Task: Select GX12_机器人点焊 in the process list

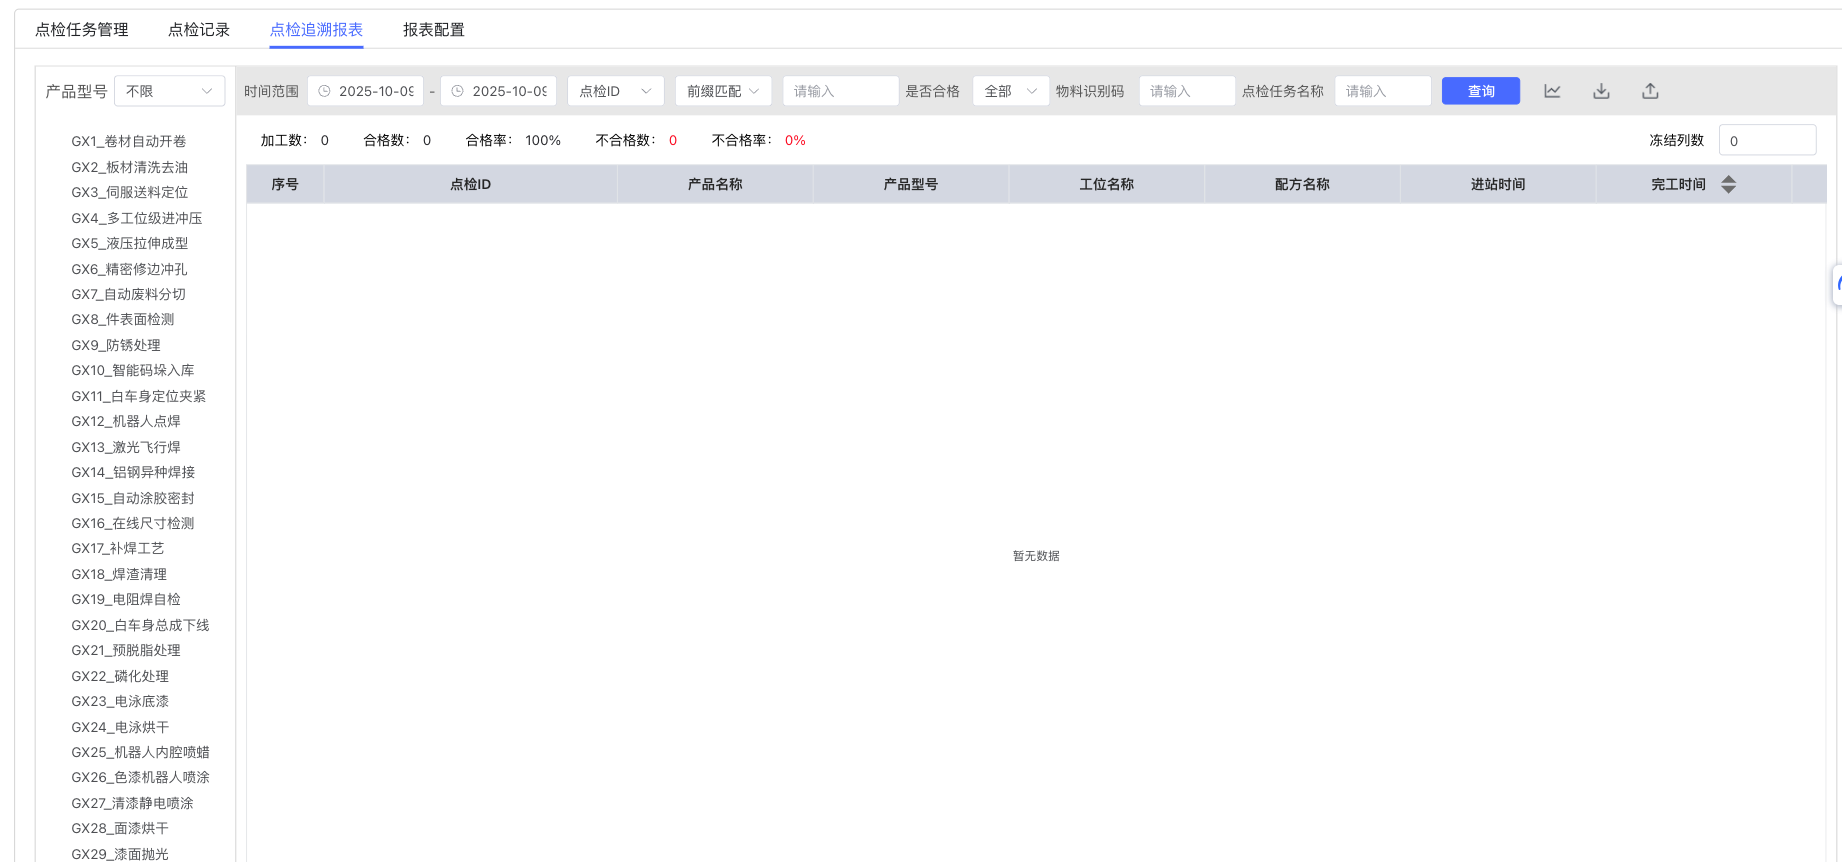Action: click(126, 421)
